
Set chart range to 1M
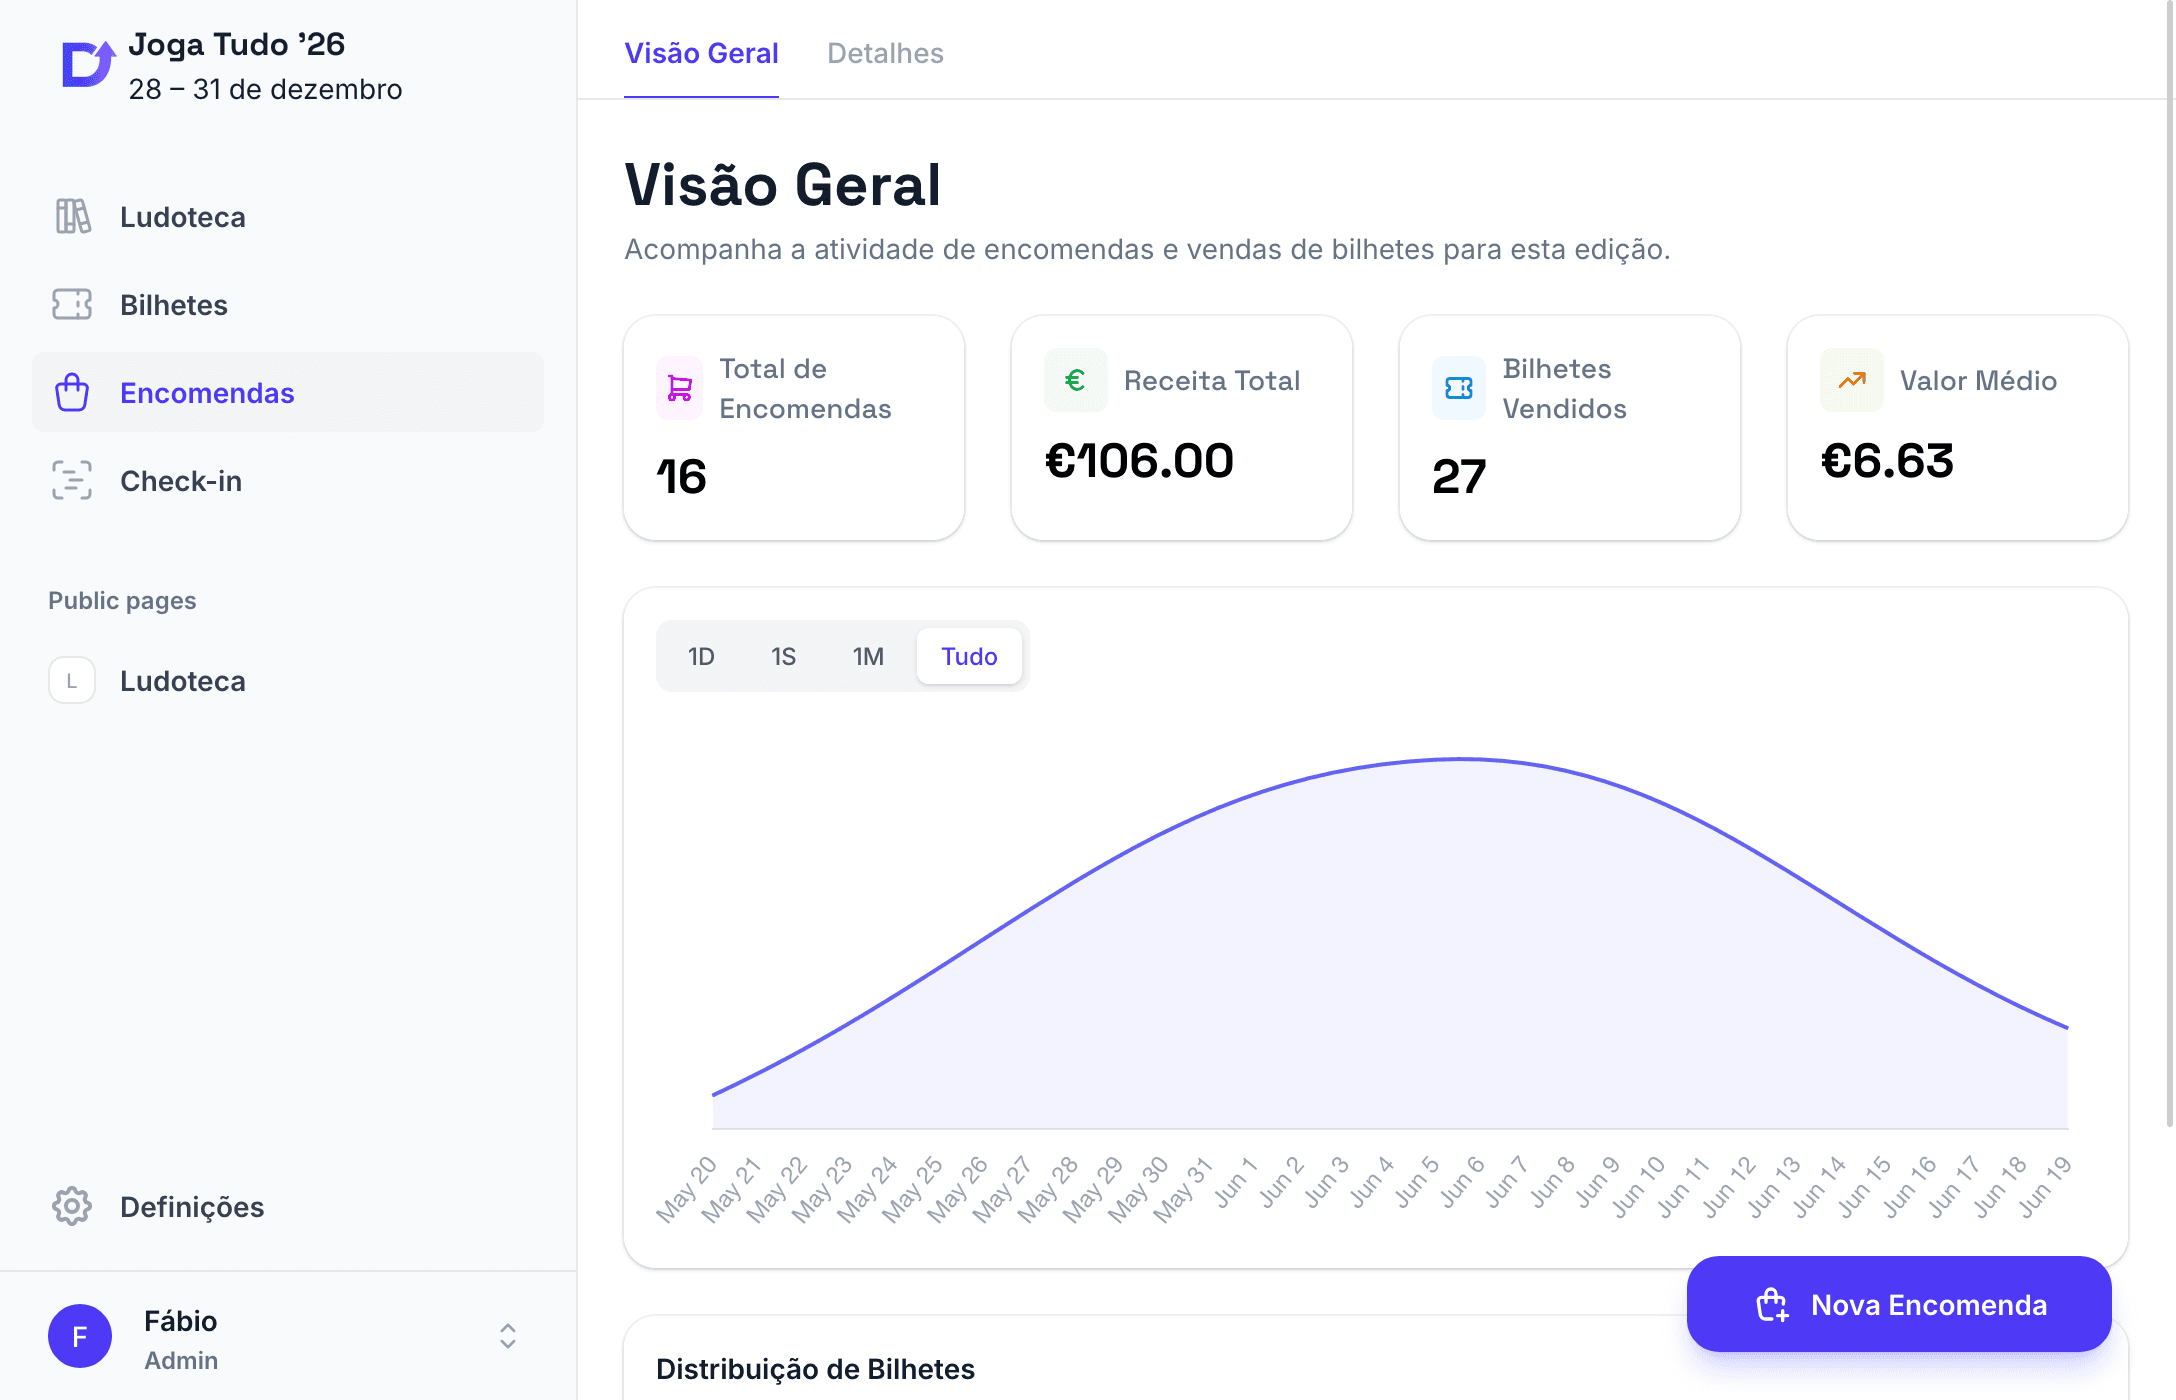(868, 656)
